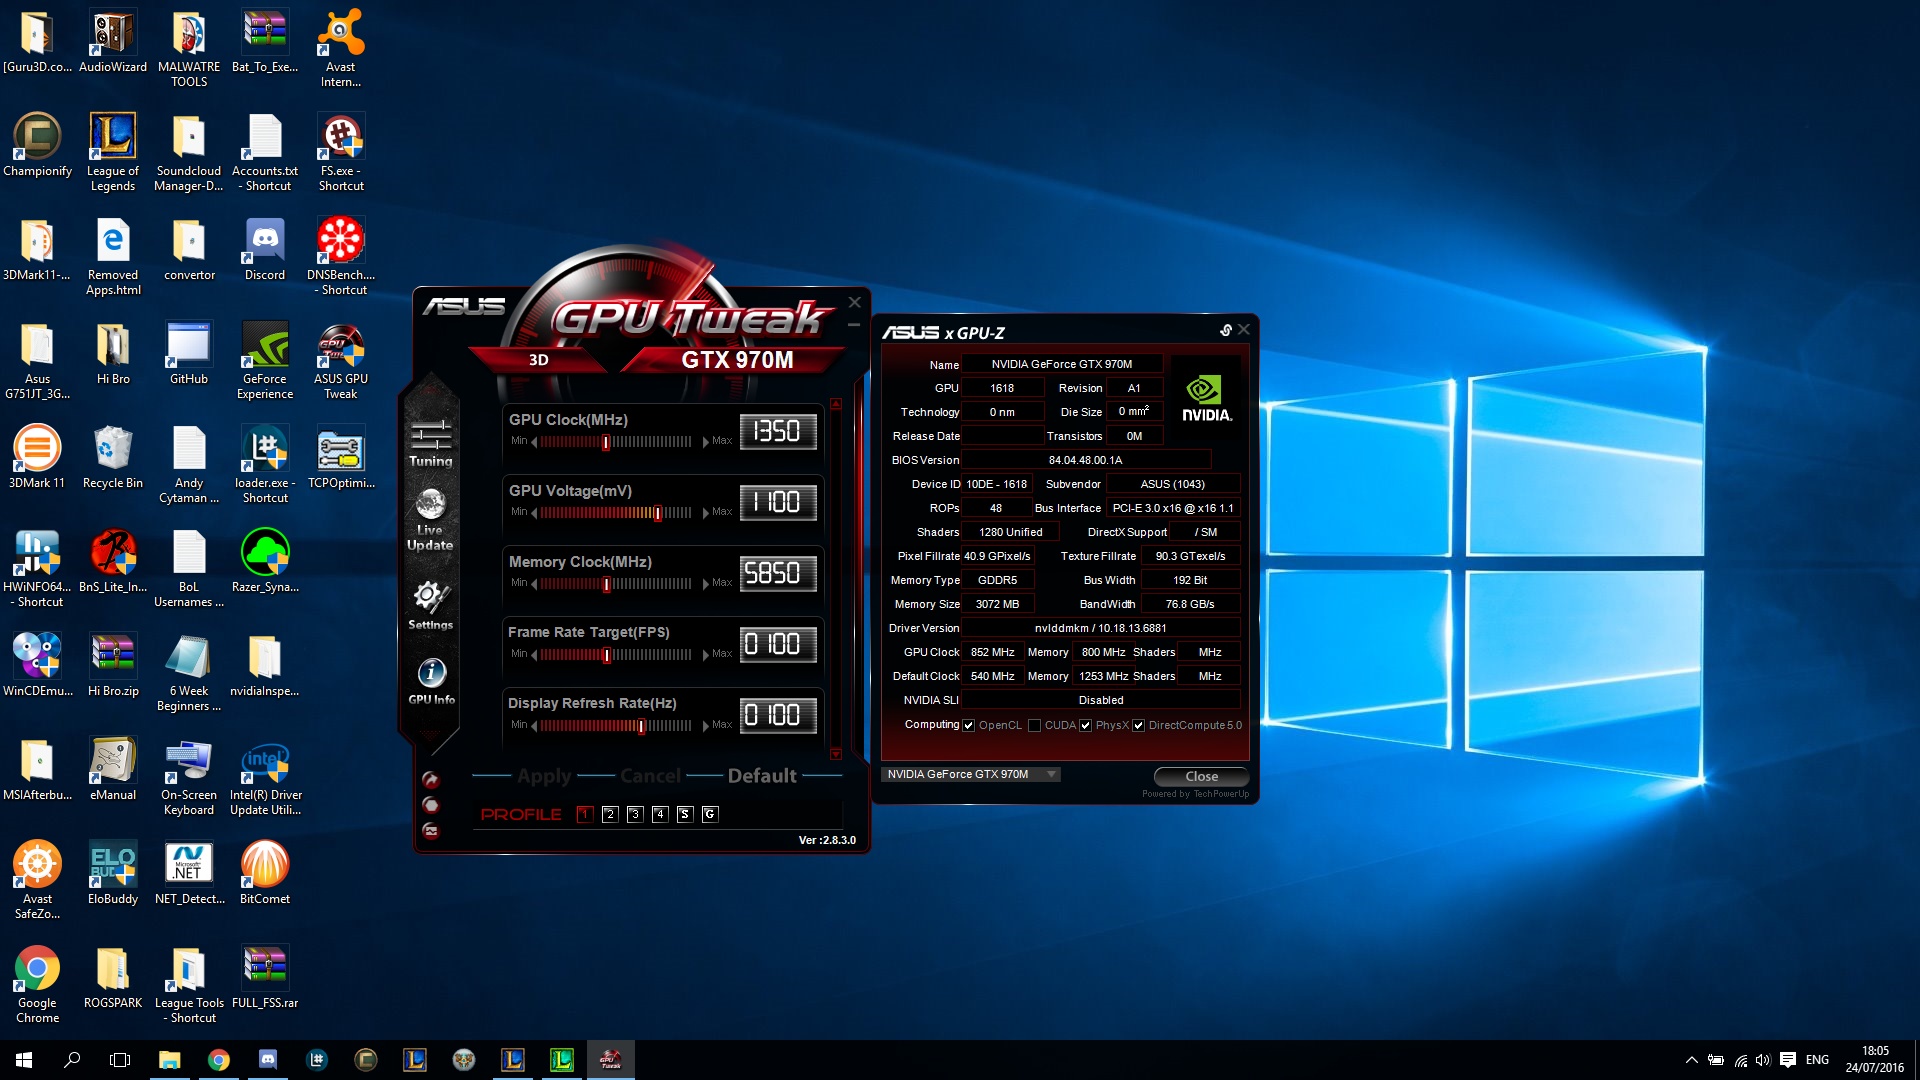This screenshot has width=1920, height=1080.
Task: Click the link icon in GPU-Z title bar
Action: (x=1225, y=330)
